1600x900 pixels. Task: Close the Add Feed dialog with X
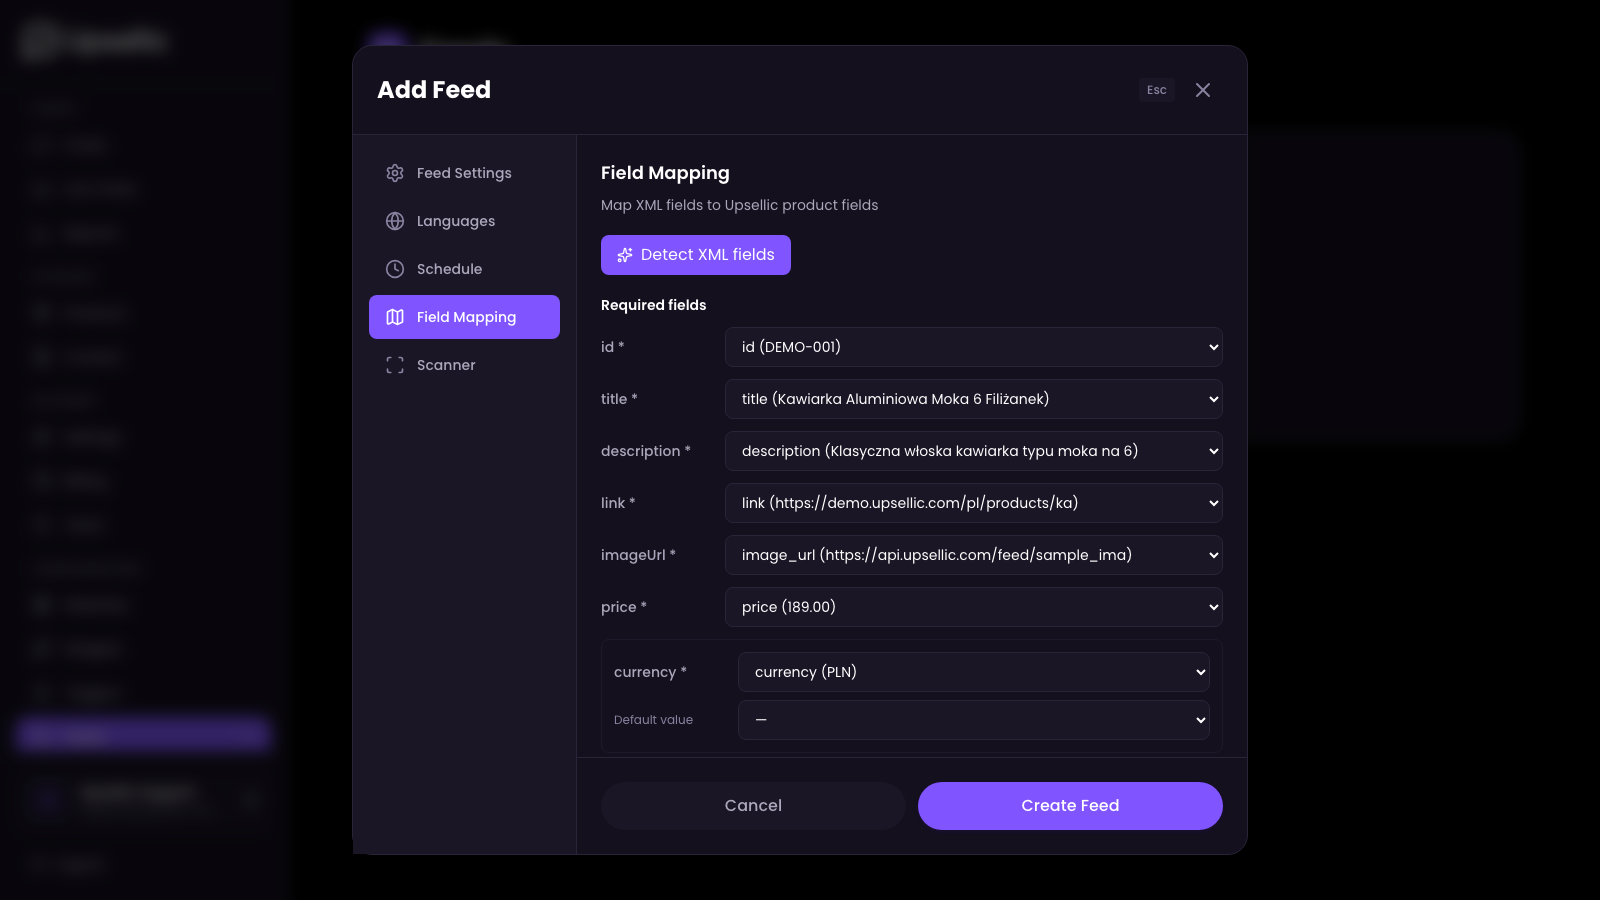click(1203, 90)
